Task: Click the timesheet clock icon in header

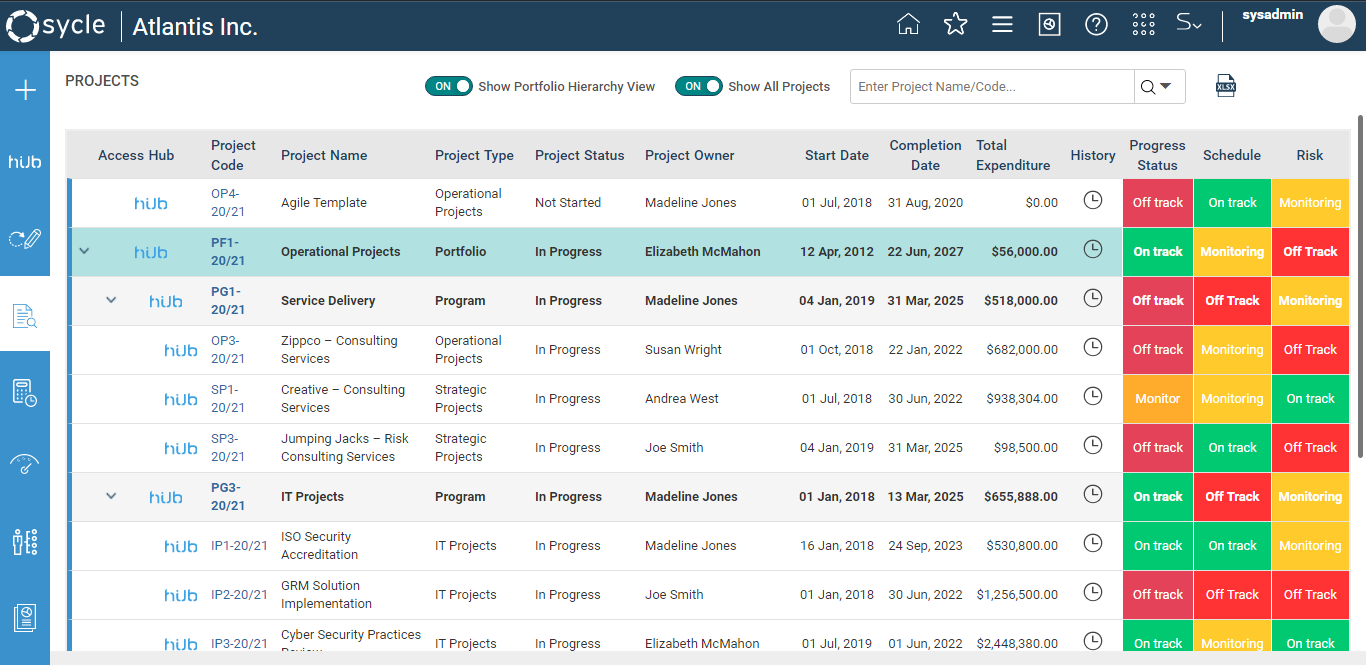Action: 1049,25
